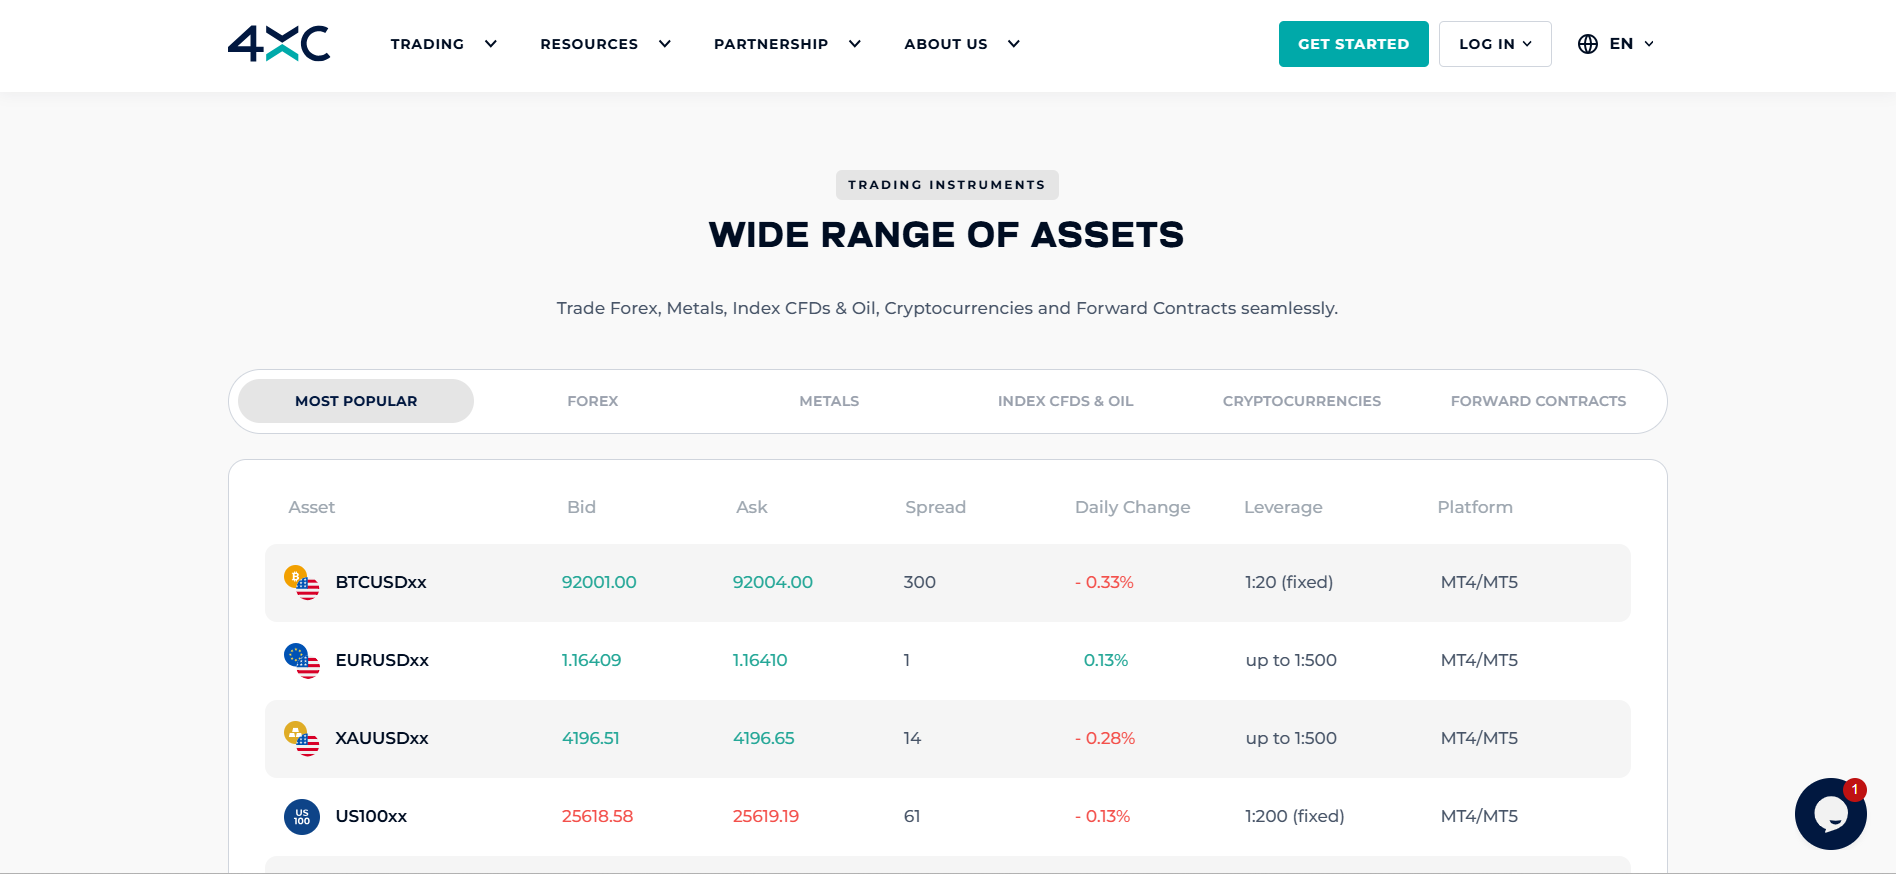The width and height of the screenshot is (1896, 874).
Task: Click the XAUUSDxx gold icon
Action: coord(302,738)
